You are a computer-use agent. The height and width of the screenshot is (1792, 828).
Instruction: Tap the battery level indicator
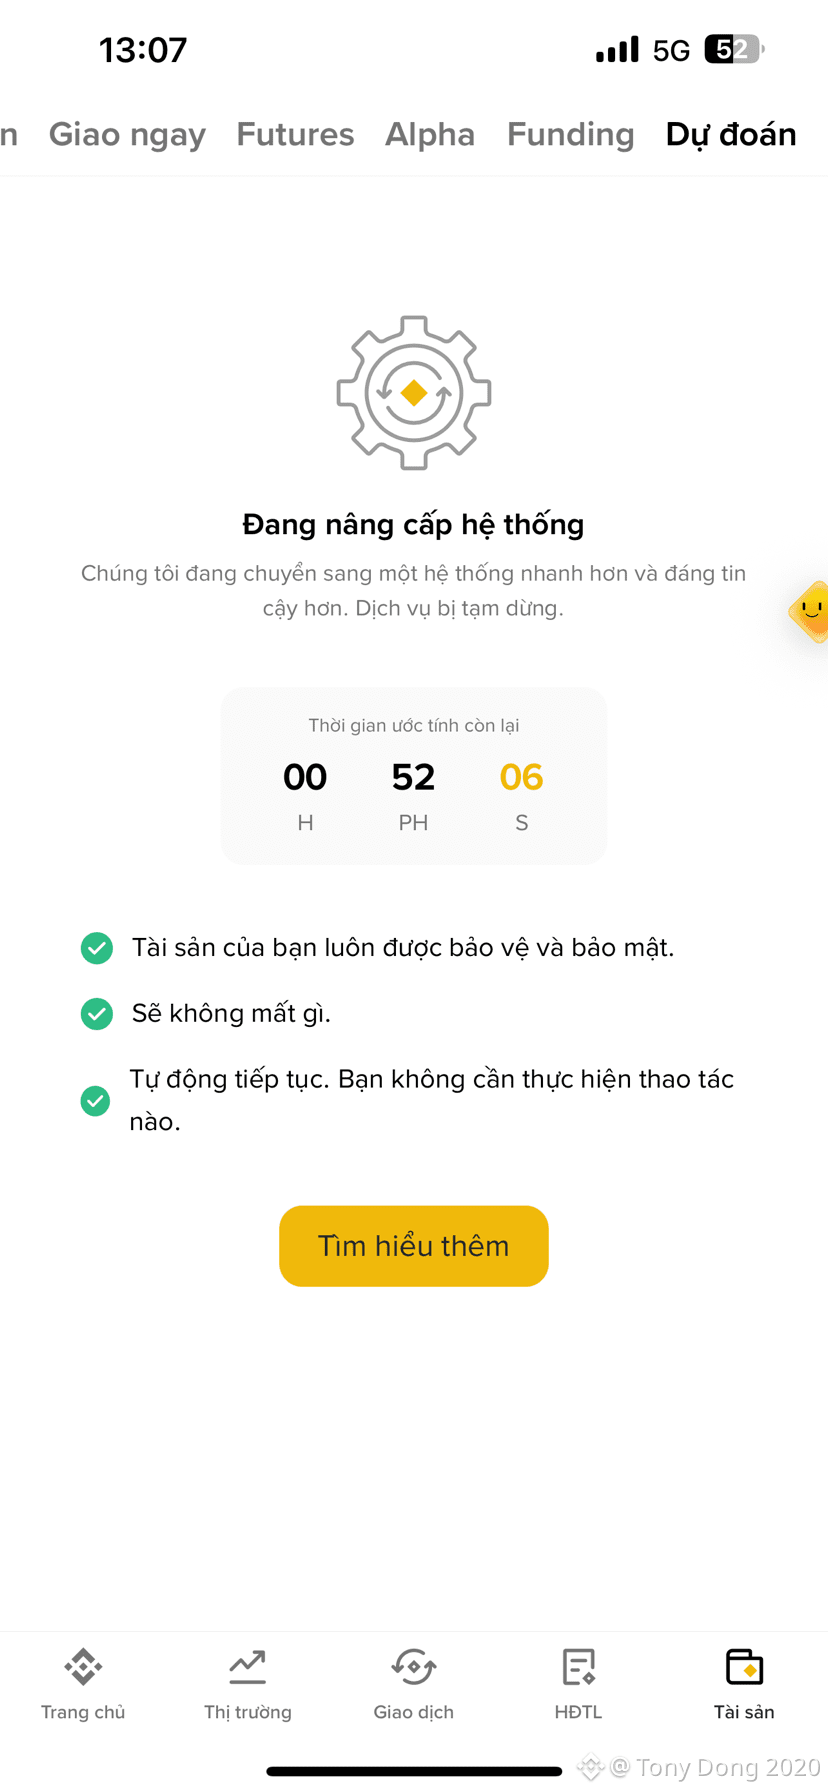coord(735,49)
